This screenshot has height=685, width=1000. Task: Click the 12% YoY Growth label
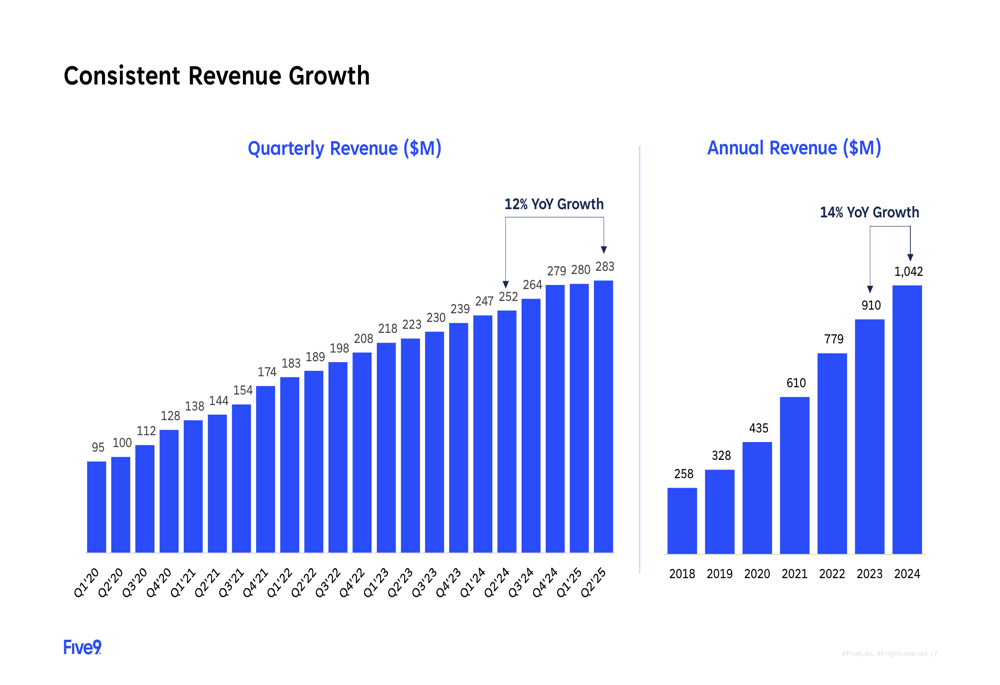554,204
